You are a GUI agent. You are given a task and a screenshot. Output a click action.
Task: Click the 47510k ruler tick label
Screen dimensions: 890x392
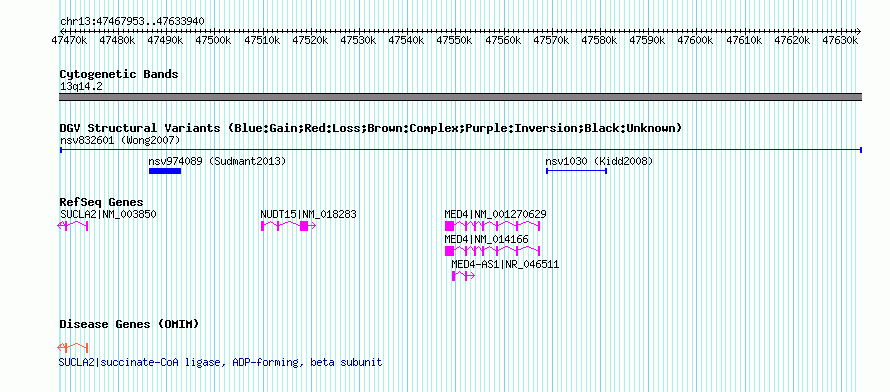[x=262, y=40]
